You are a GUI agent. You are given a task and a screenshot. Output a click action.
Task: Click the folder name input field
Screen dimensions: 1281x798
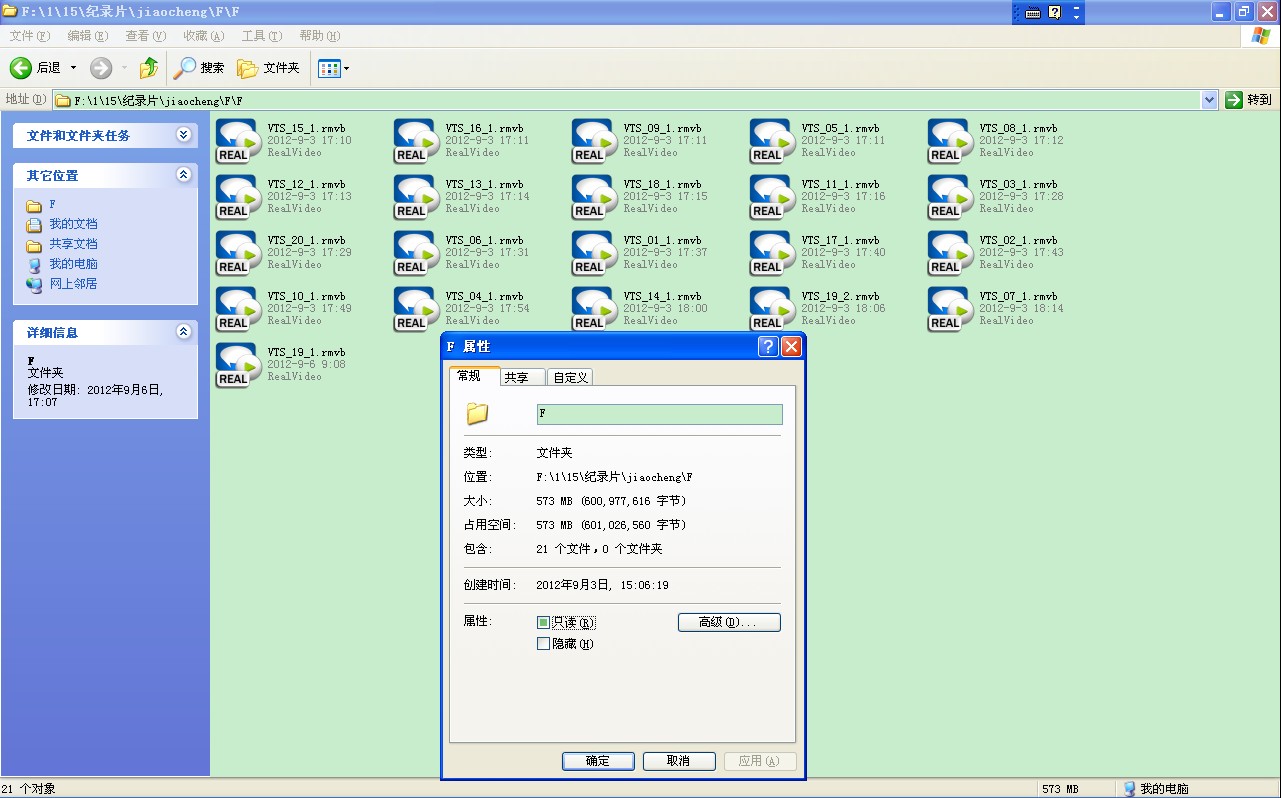coord(659,414)
